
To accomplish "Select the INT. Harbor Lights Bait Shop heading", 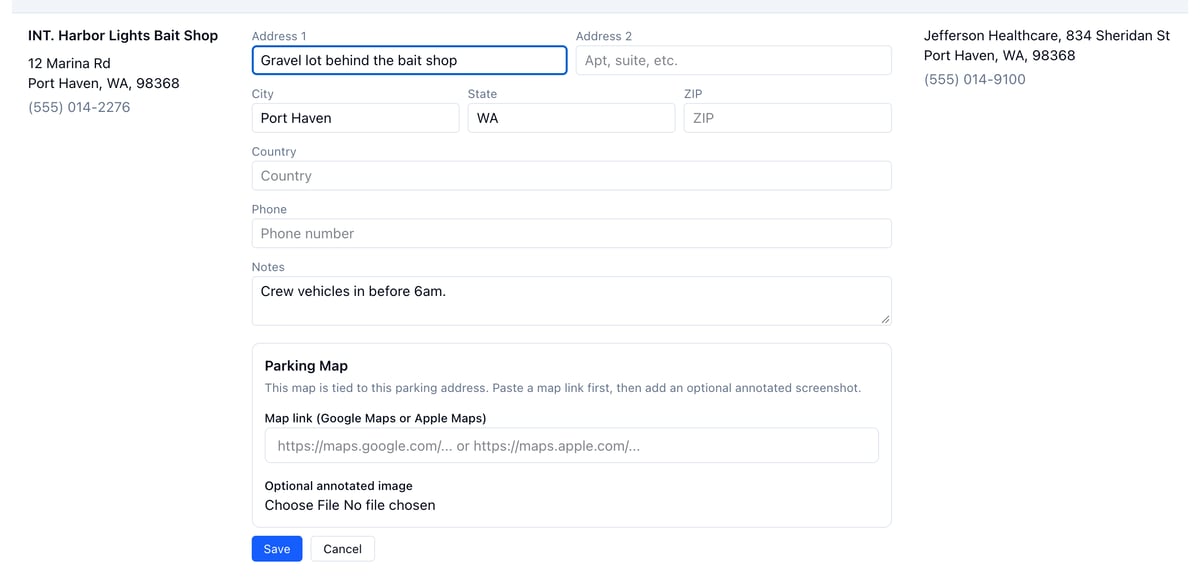I will point(123,35).
